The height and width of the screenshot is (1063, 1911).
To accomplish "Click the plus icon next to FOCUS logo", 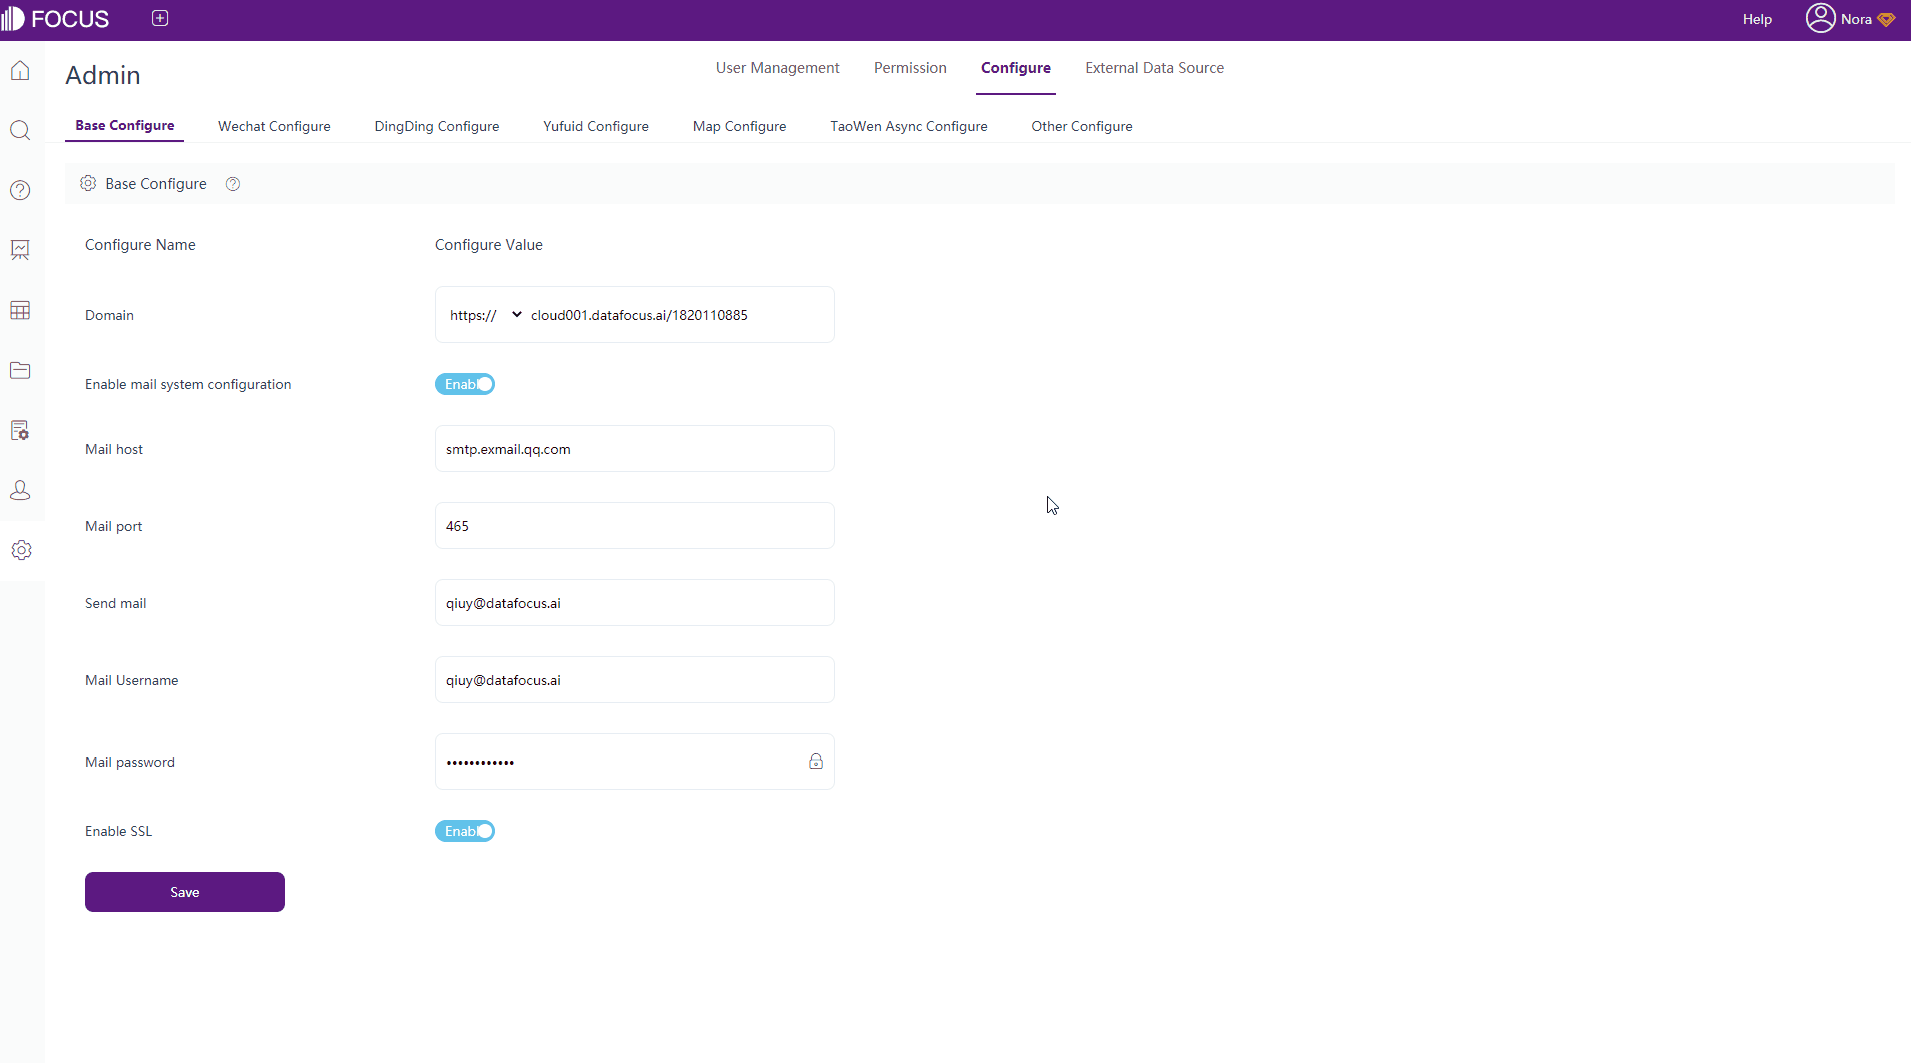I will 160,18.
